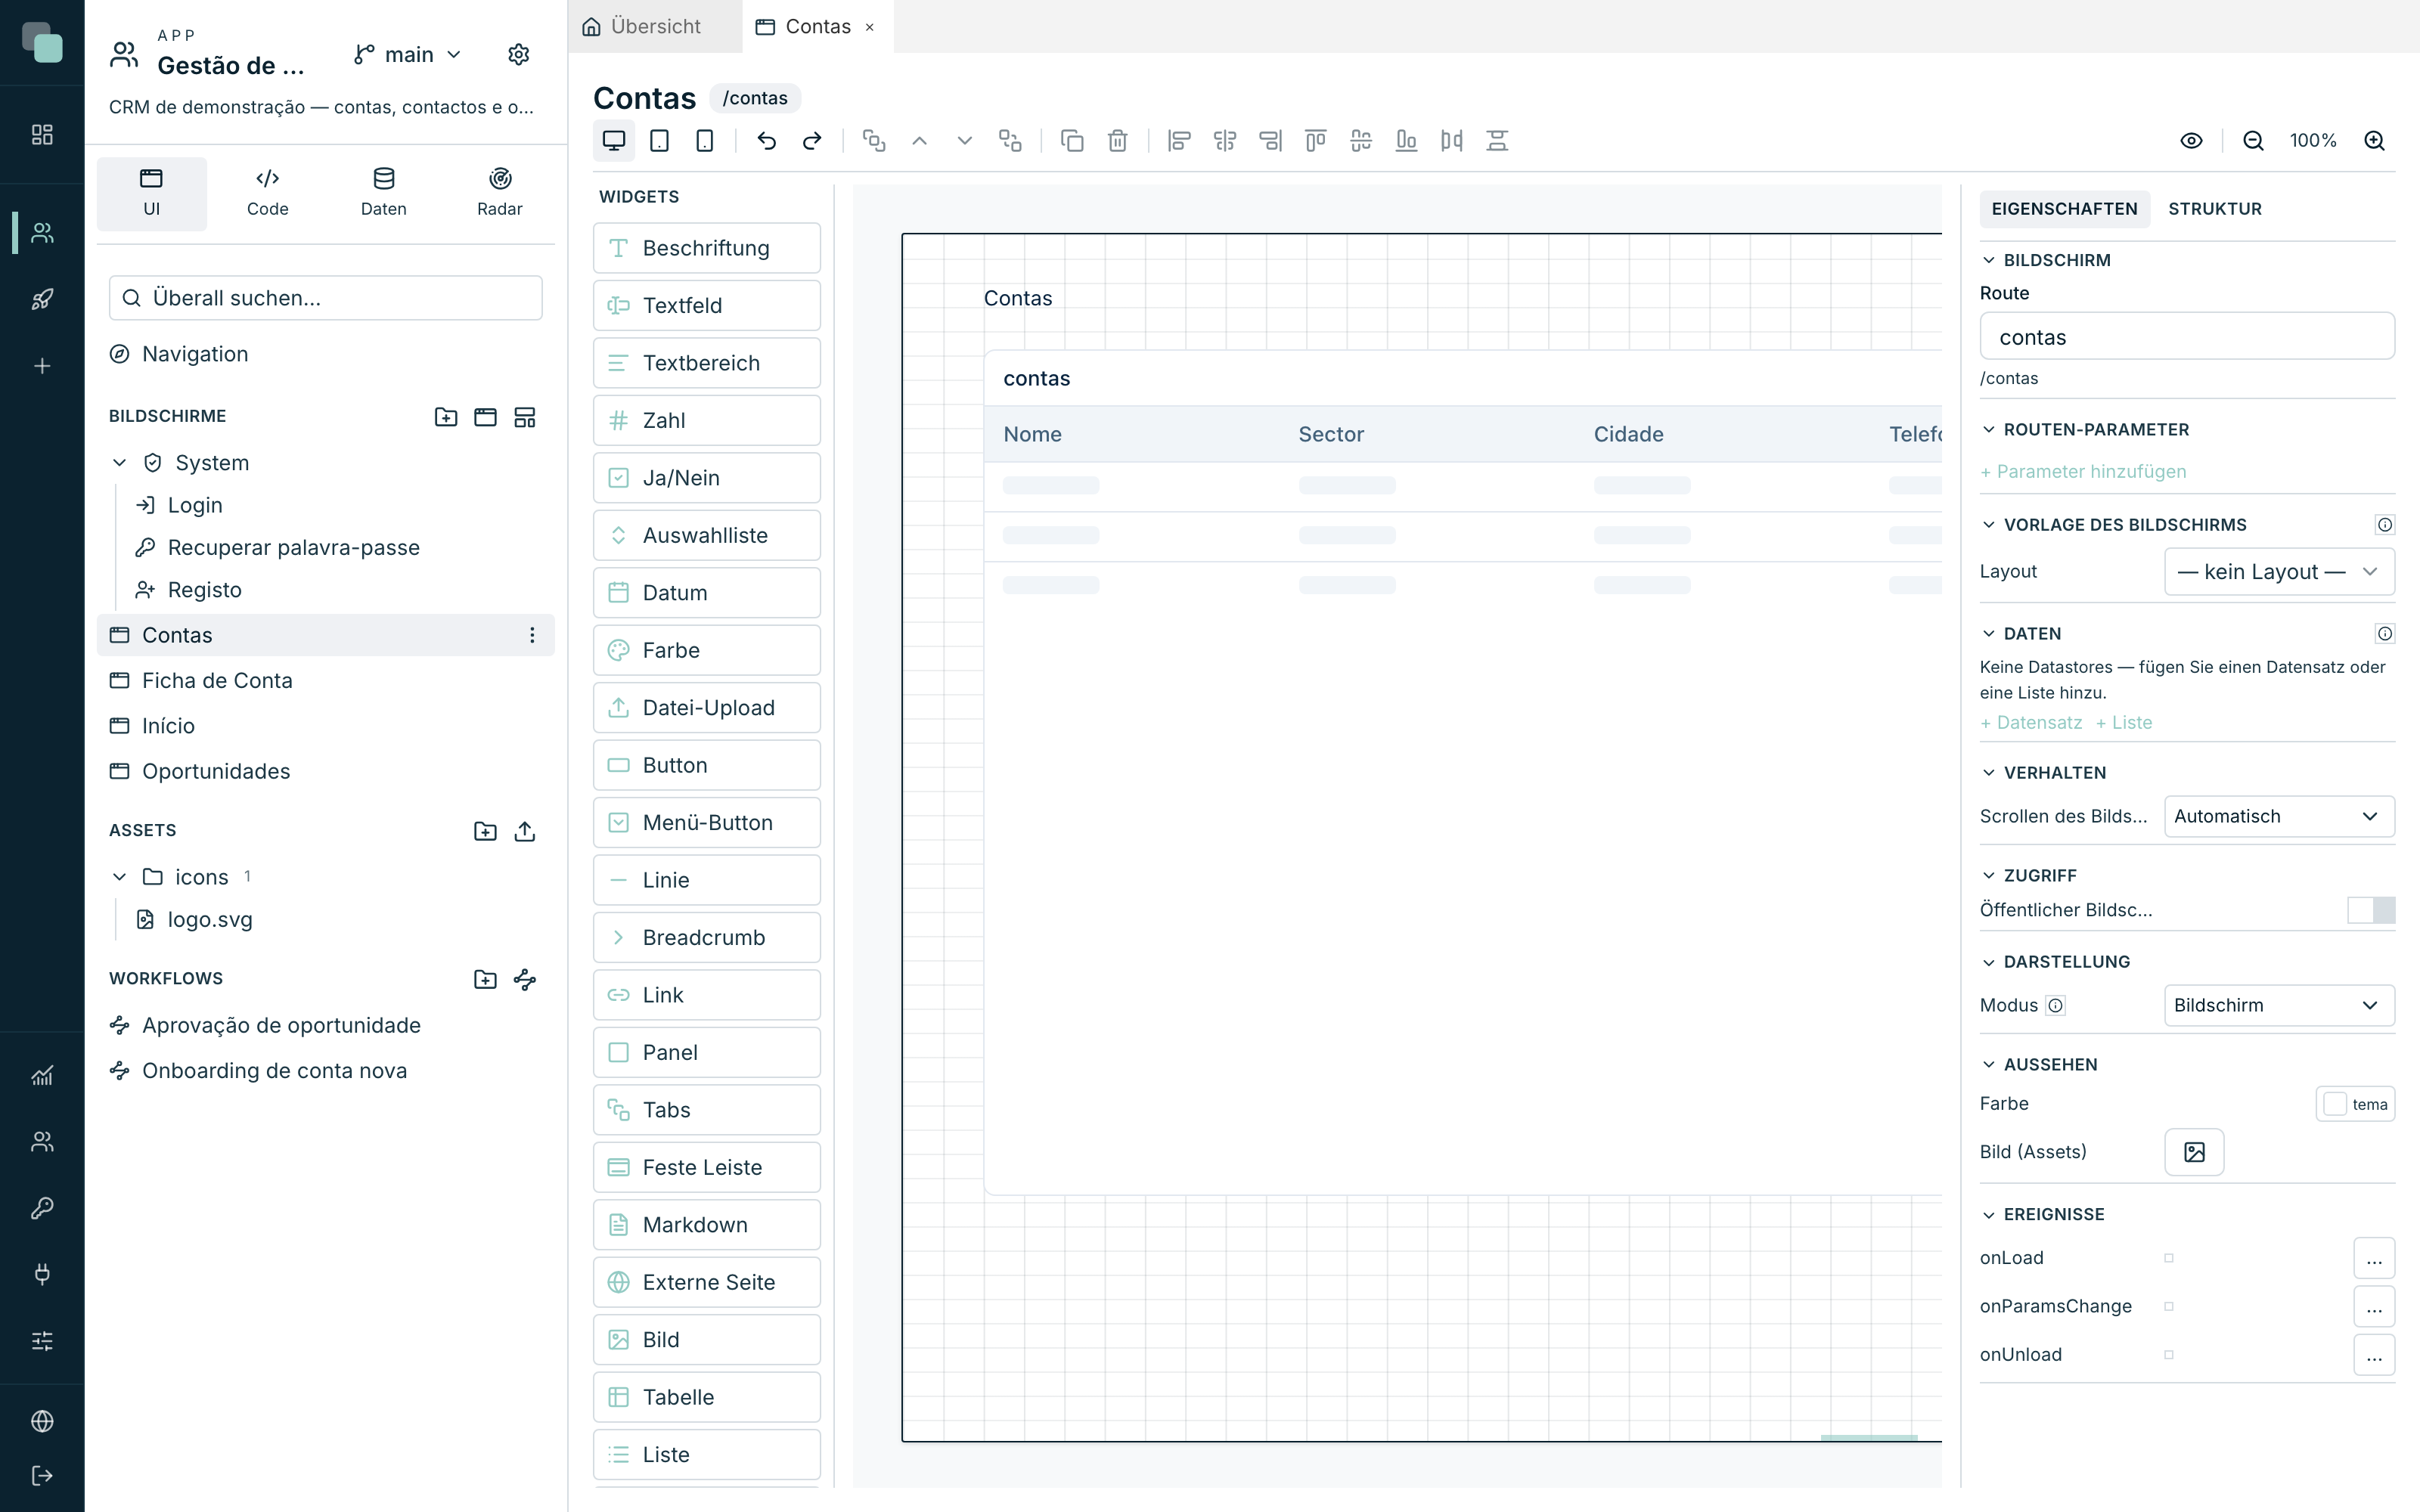Open onUnload event editor button
This screenshot has height=1512, width=2420.
(2374, 1355)
